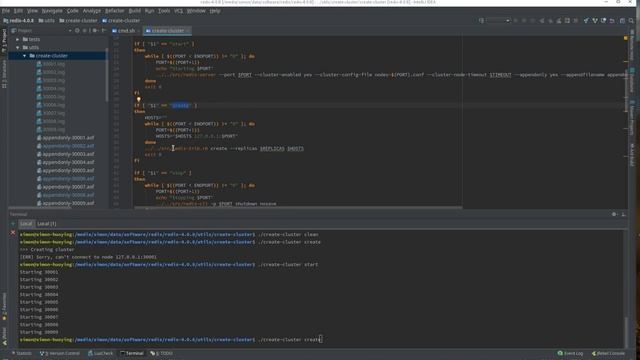The width and height of the screenshot is (640, 360).
Task: Open the Structure tool window side tab
Action: tap(4, 73)
